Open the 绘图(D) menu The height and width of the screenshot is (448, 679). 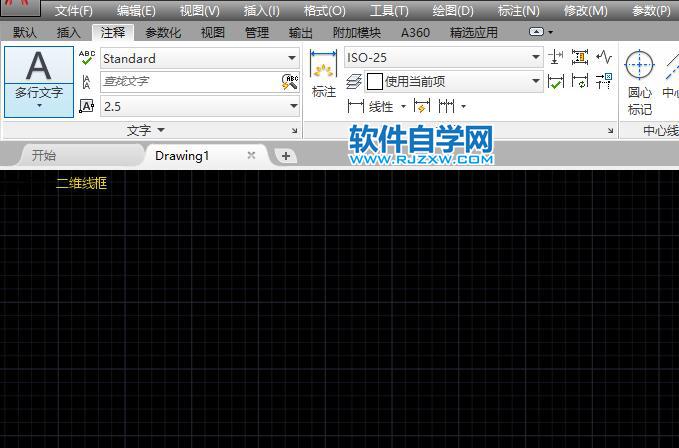pos(453,11)
